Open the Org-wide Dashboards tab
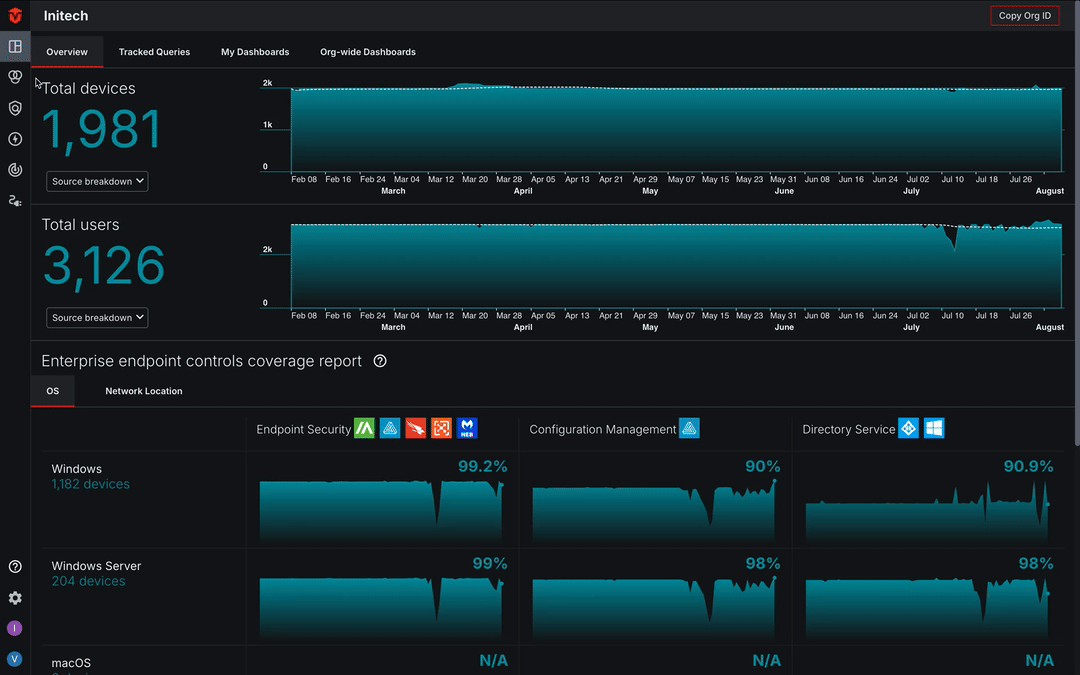 coord(368,52)
